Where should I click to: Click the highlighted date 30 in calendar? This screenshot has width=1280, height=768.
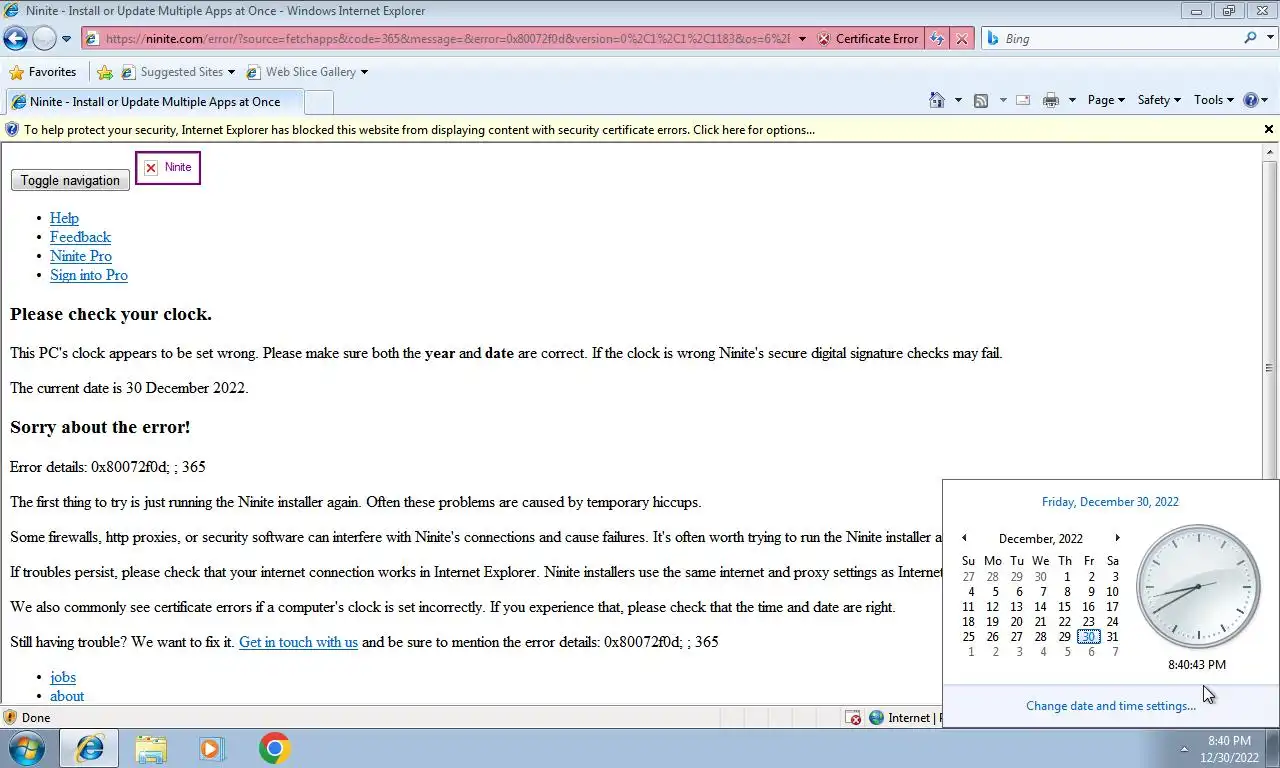pos(1089,637)
